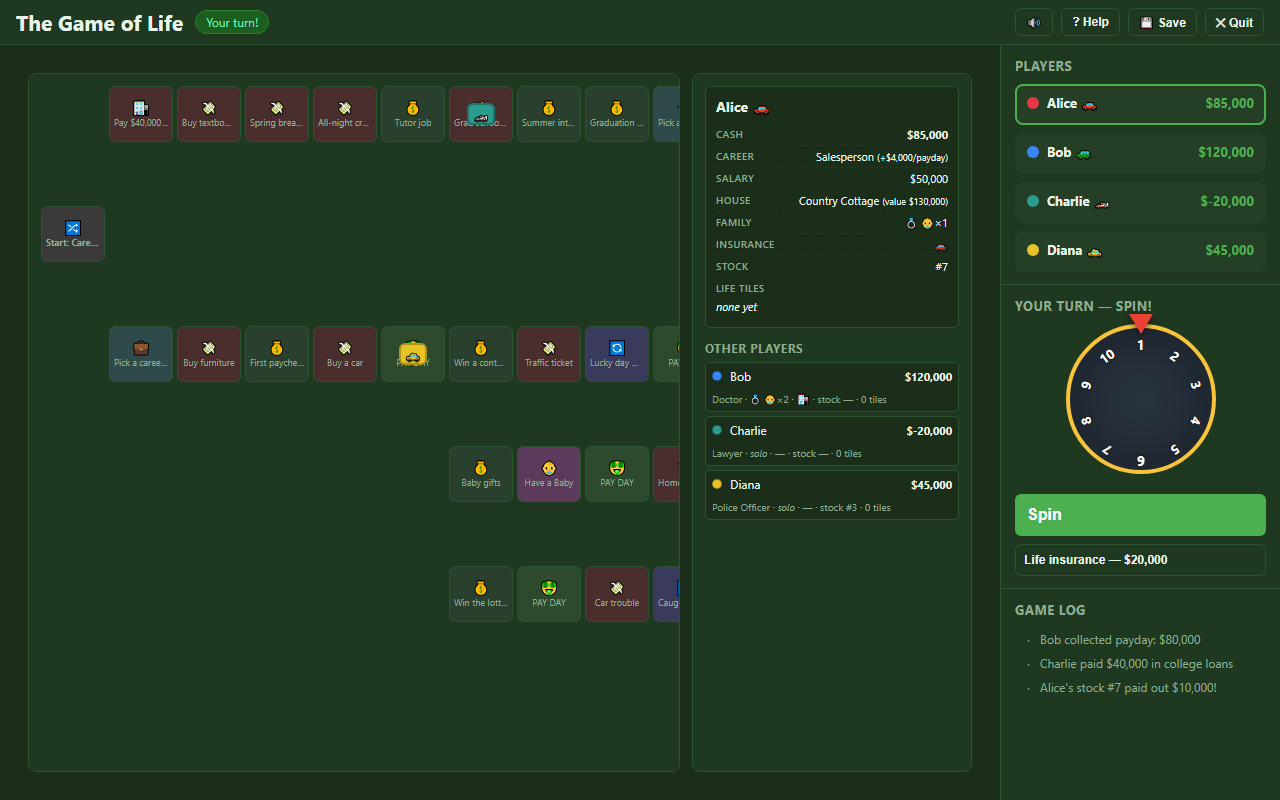The image size is (1280, 800).
Task: Choose the All-night cram tile icon
Action: 345,108
